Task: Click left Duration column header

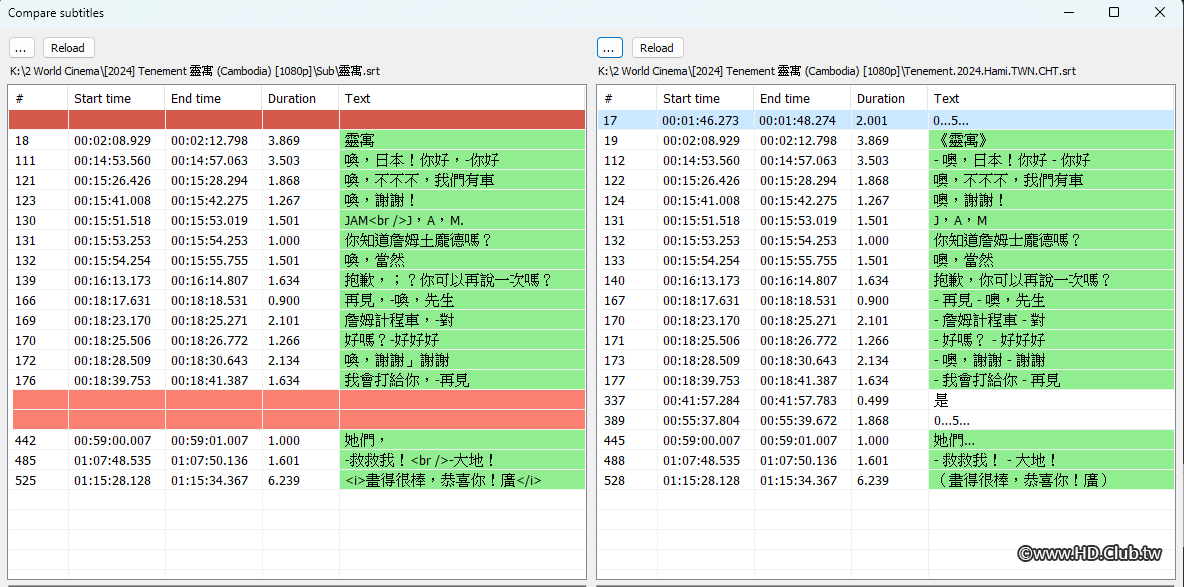Action: tap(301, 98)
